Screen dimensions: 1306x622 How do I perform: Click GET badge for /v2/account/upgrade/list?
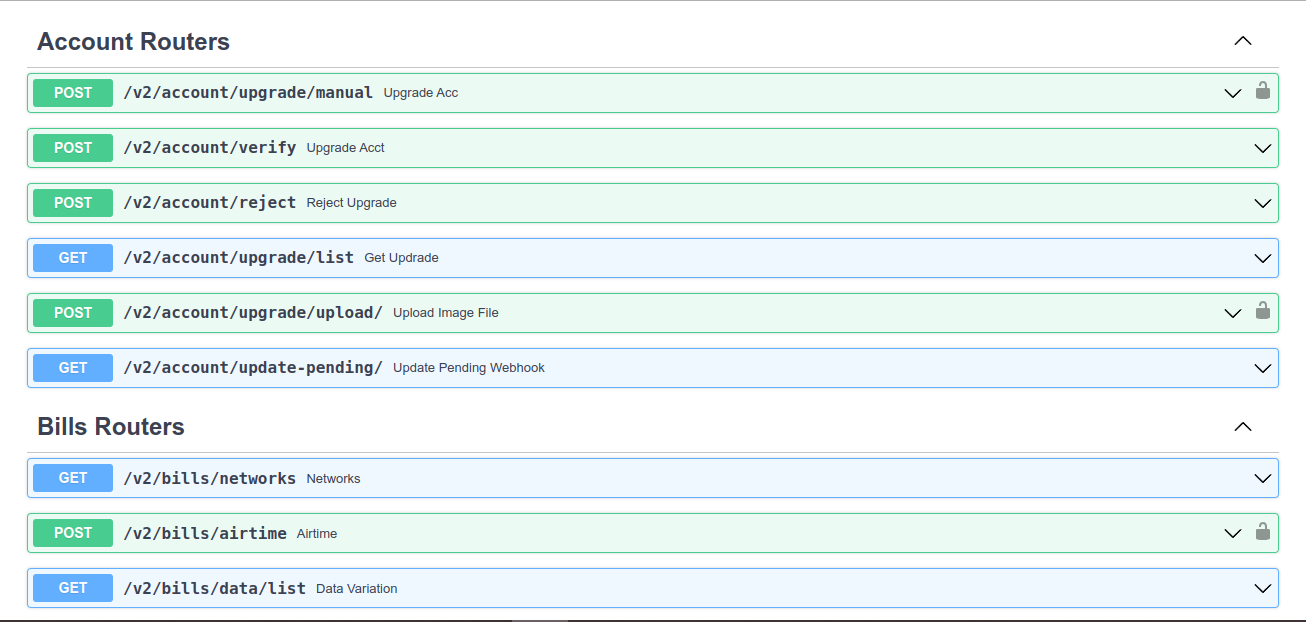(73, 258)
